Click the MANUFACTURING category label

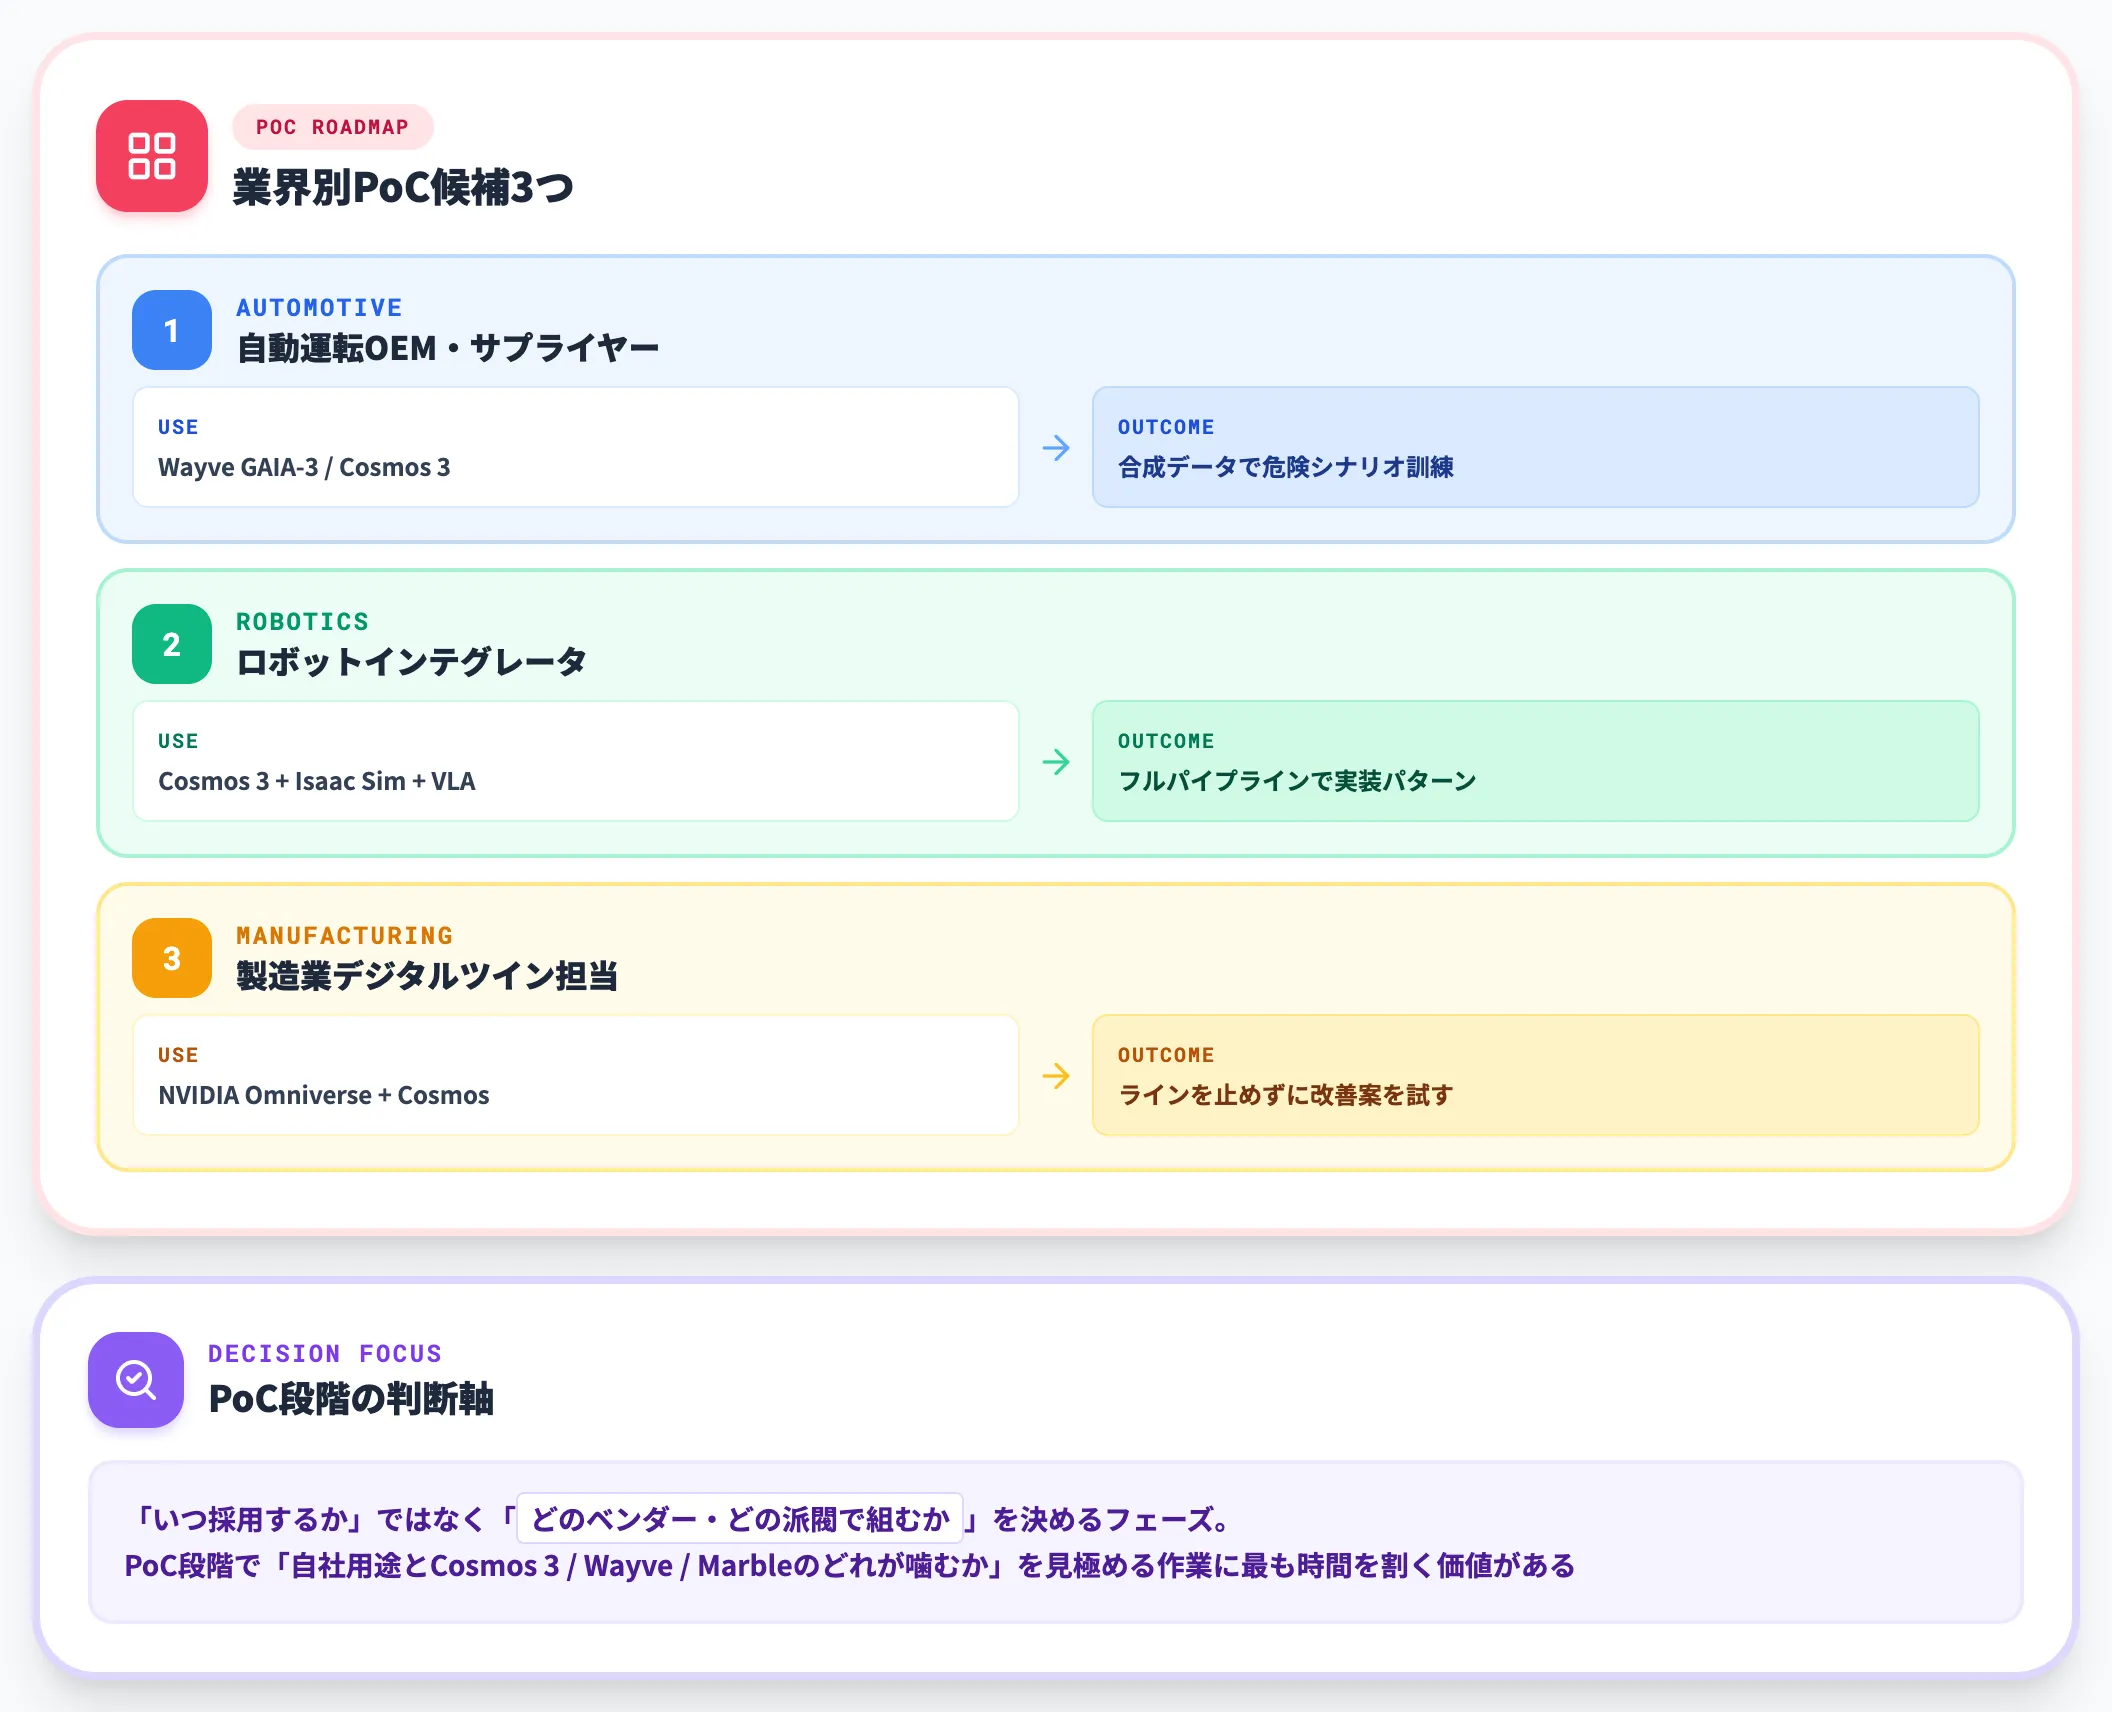[345, 935]
